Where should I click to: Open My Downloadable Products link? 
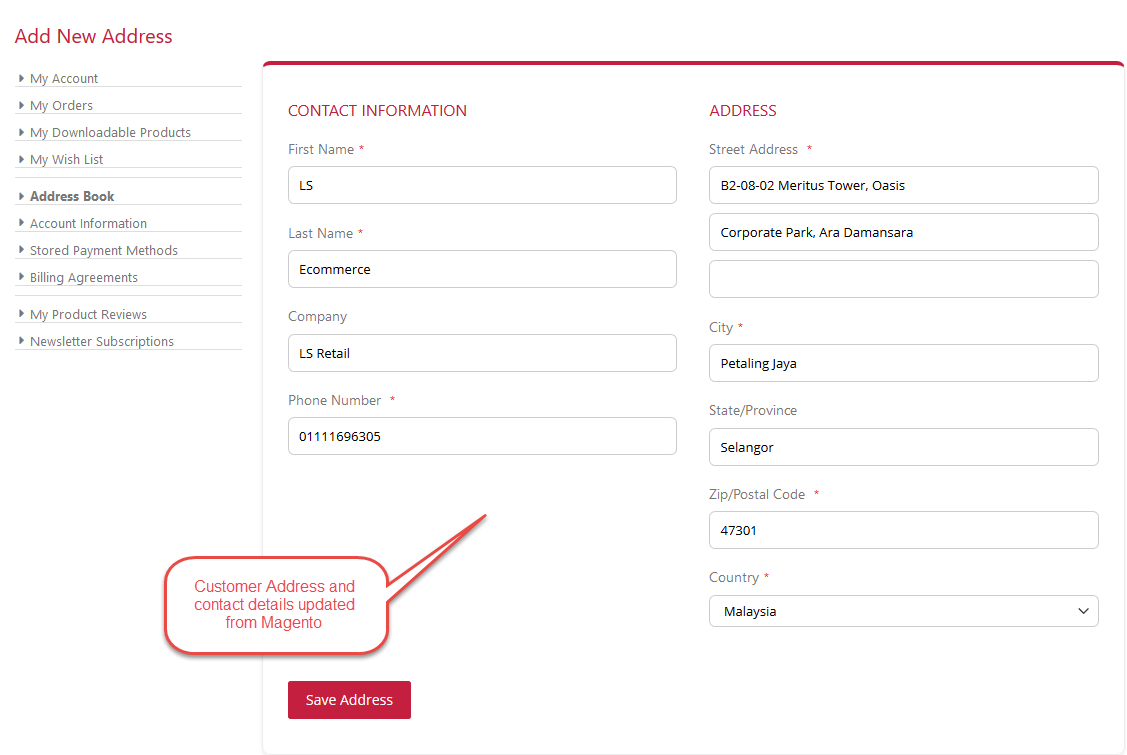110,133
